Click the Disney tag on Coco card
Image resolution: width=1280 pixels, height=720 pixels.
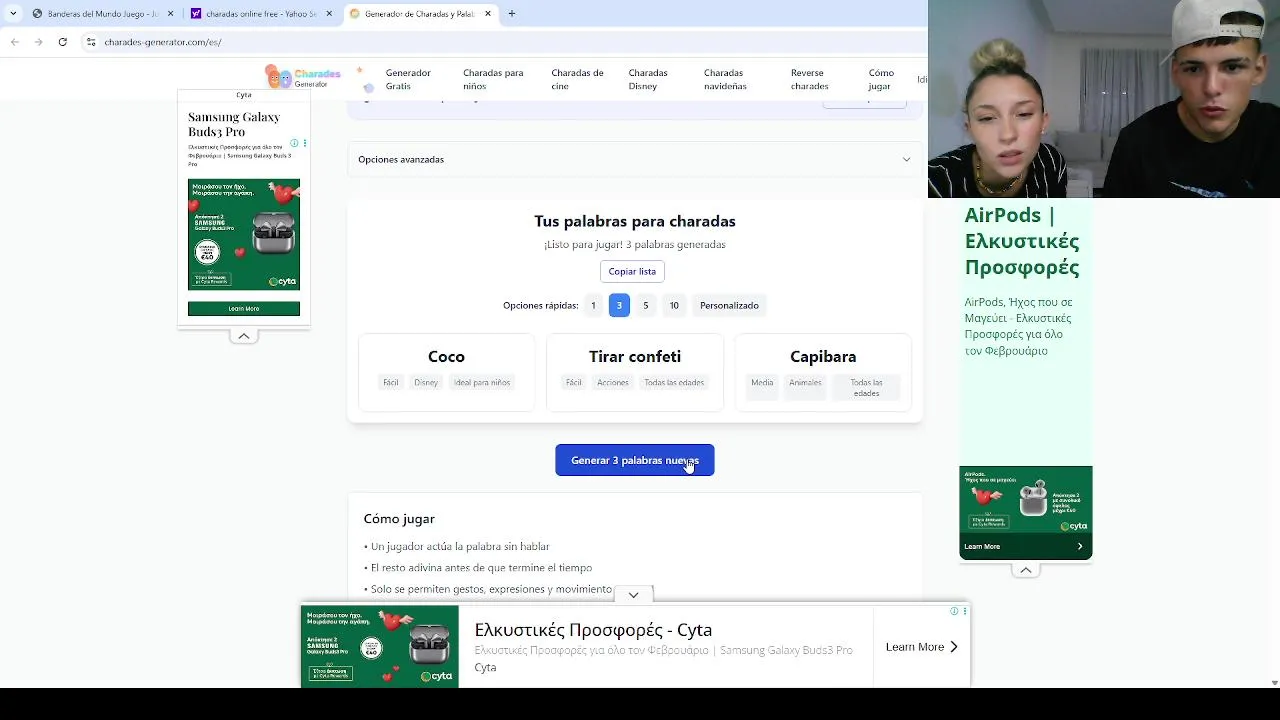pyautogui.click(x=426, y=382)
